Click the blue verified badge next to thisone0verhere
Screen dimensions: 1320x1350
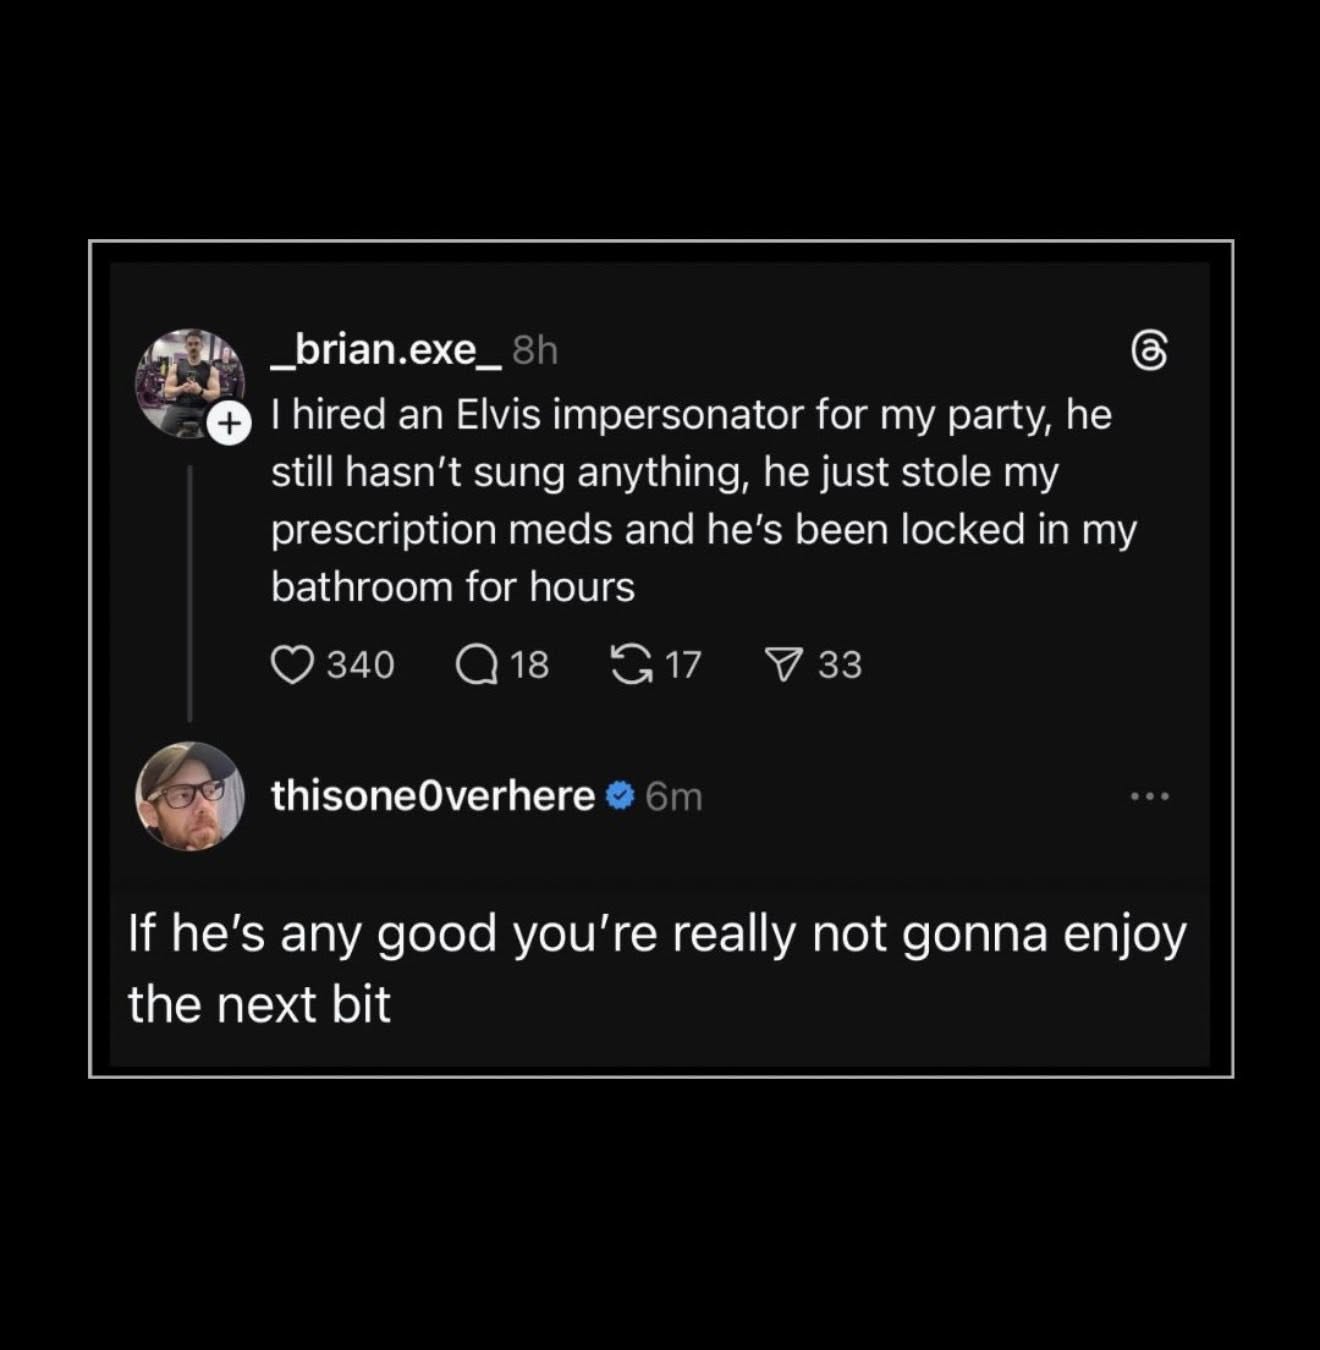pos(620,796)
